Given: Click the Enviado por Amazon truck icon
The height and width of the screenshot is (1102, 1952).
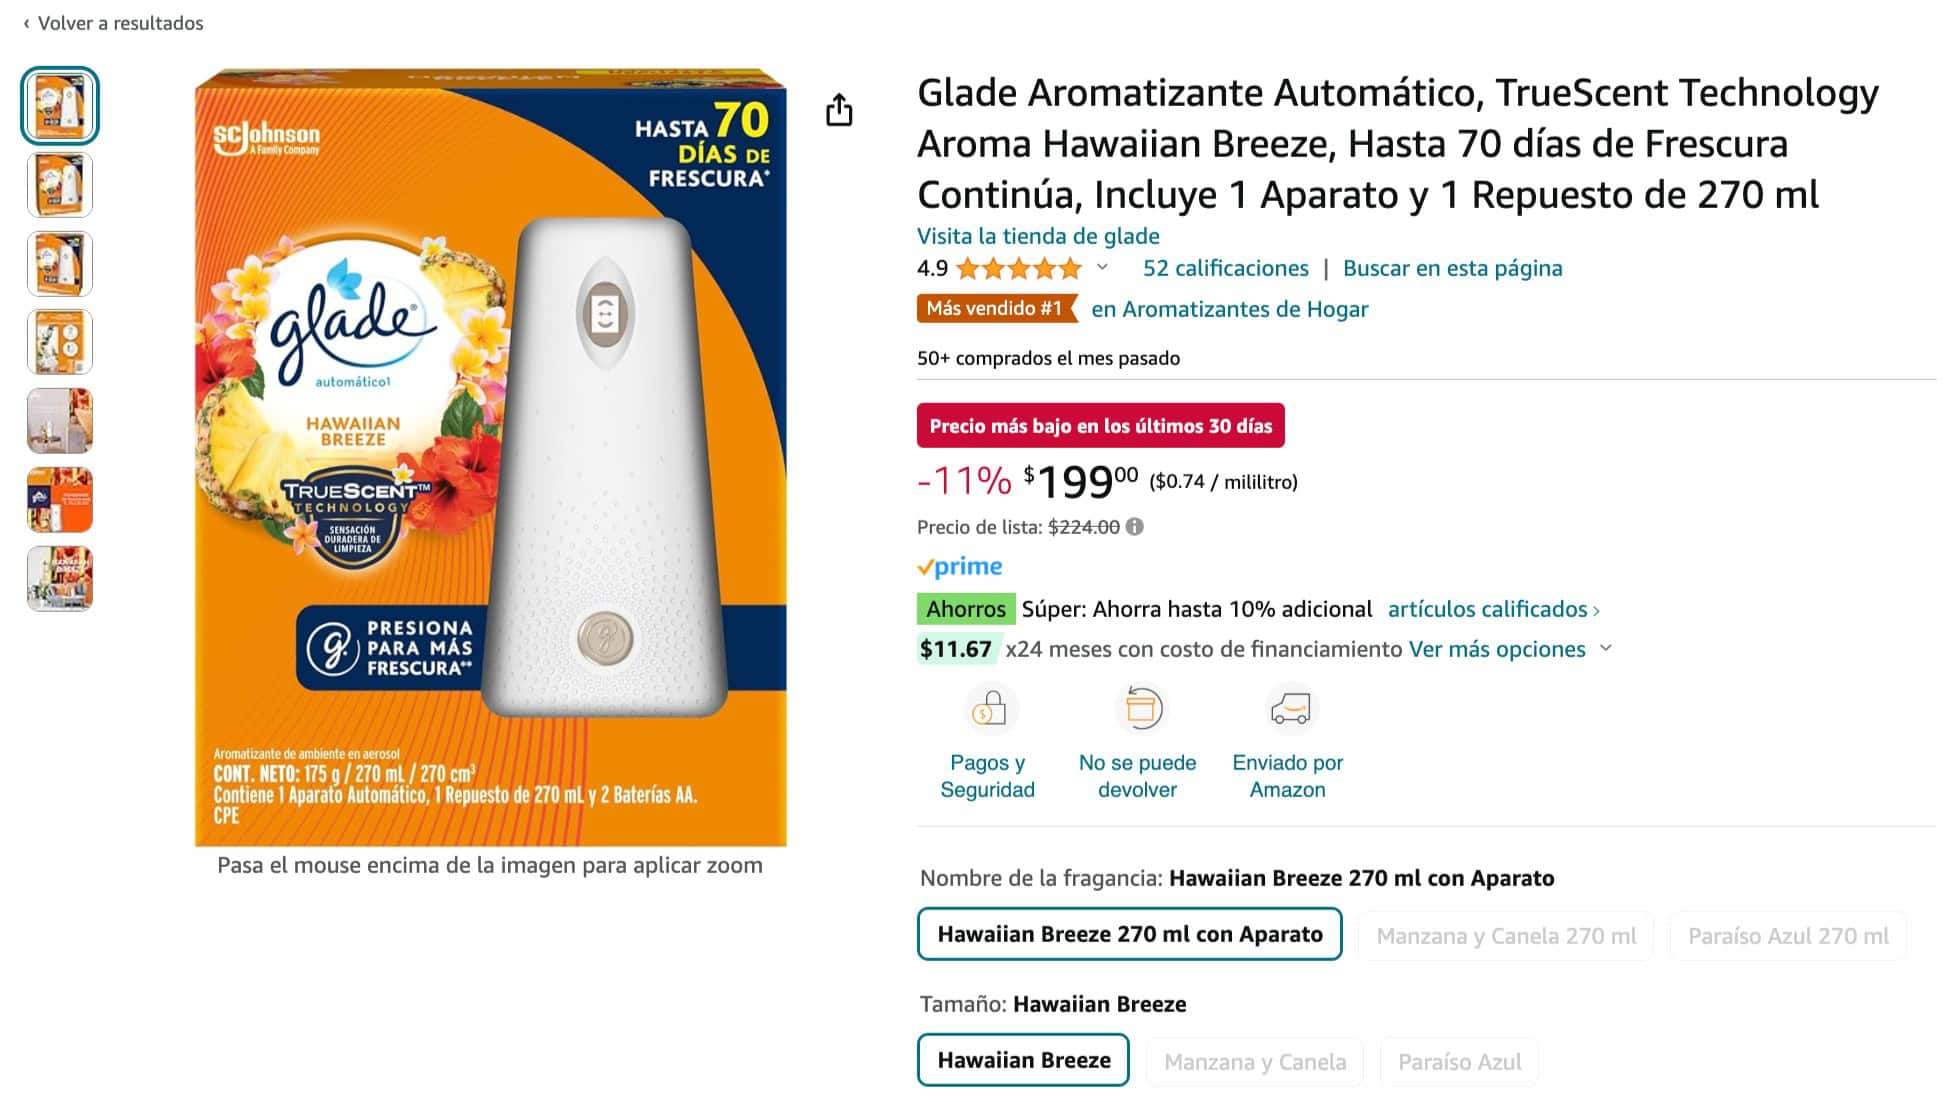Looking at the screenshot, I should 1289,709.
